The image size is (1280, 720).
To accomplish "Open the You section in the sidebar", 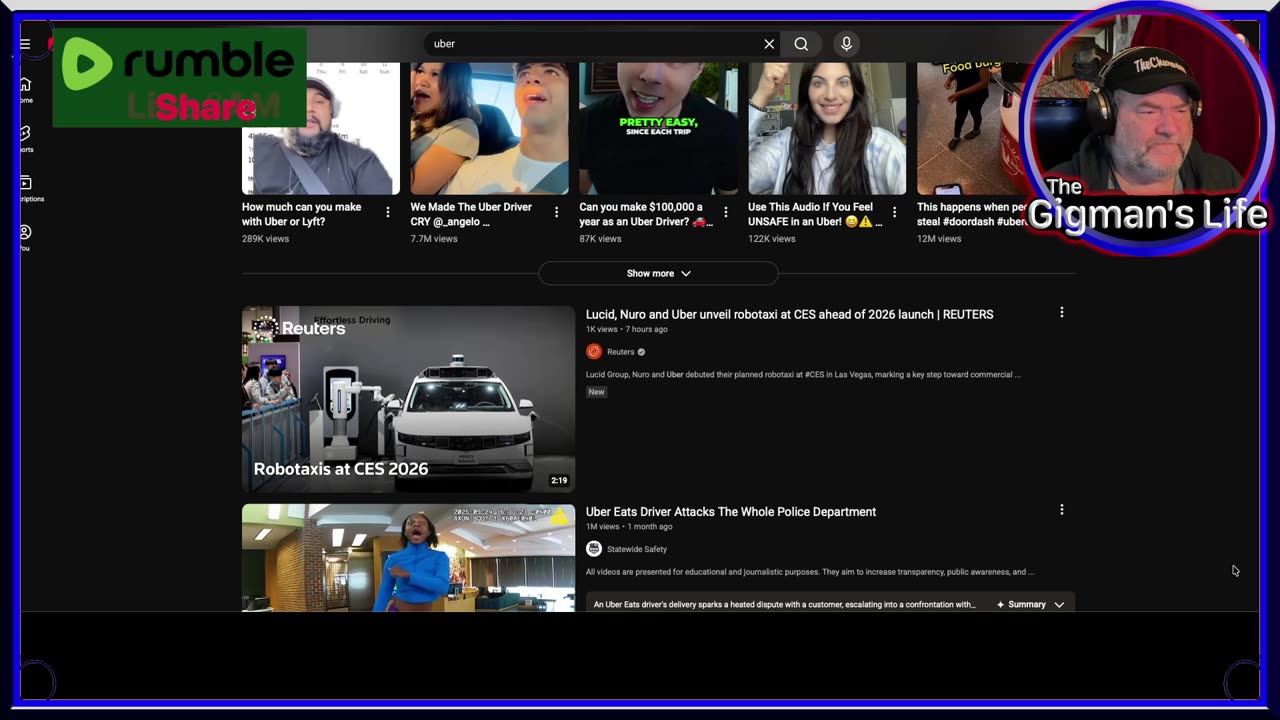I will click(x=25, y=237).
